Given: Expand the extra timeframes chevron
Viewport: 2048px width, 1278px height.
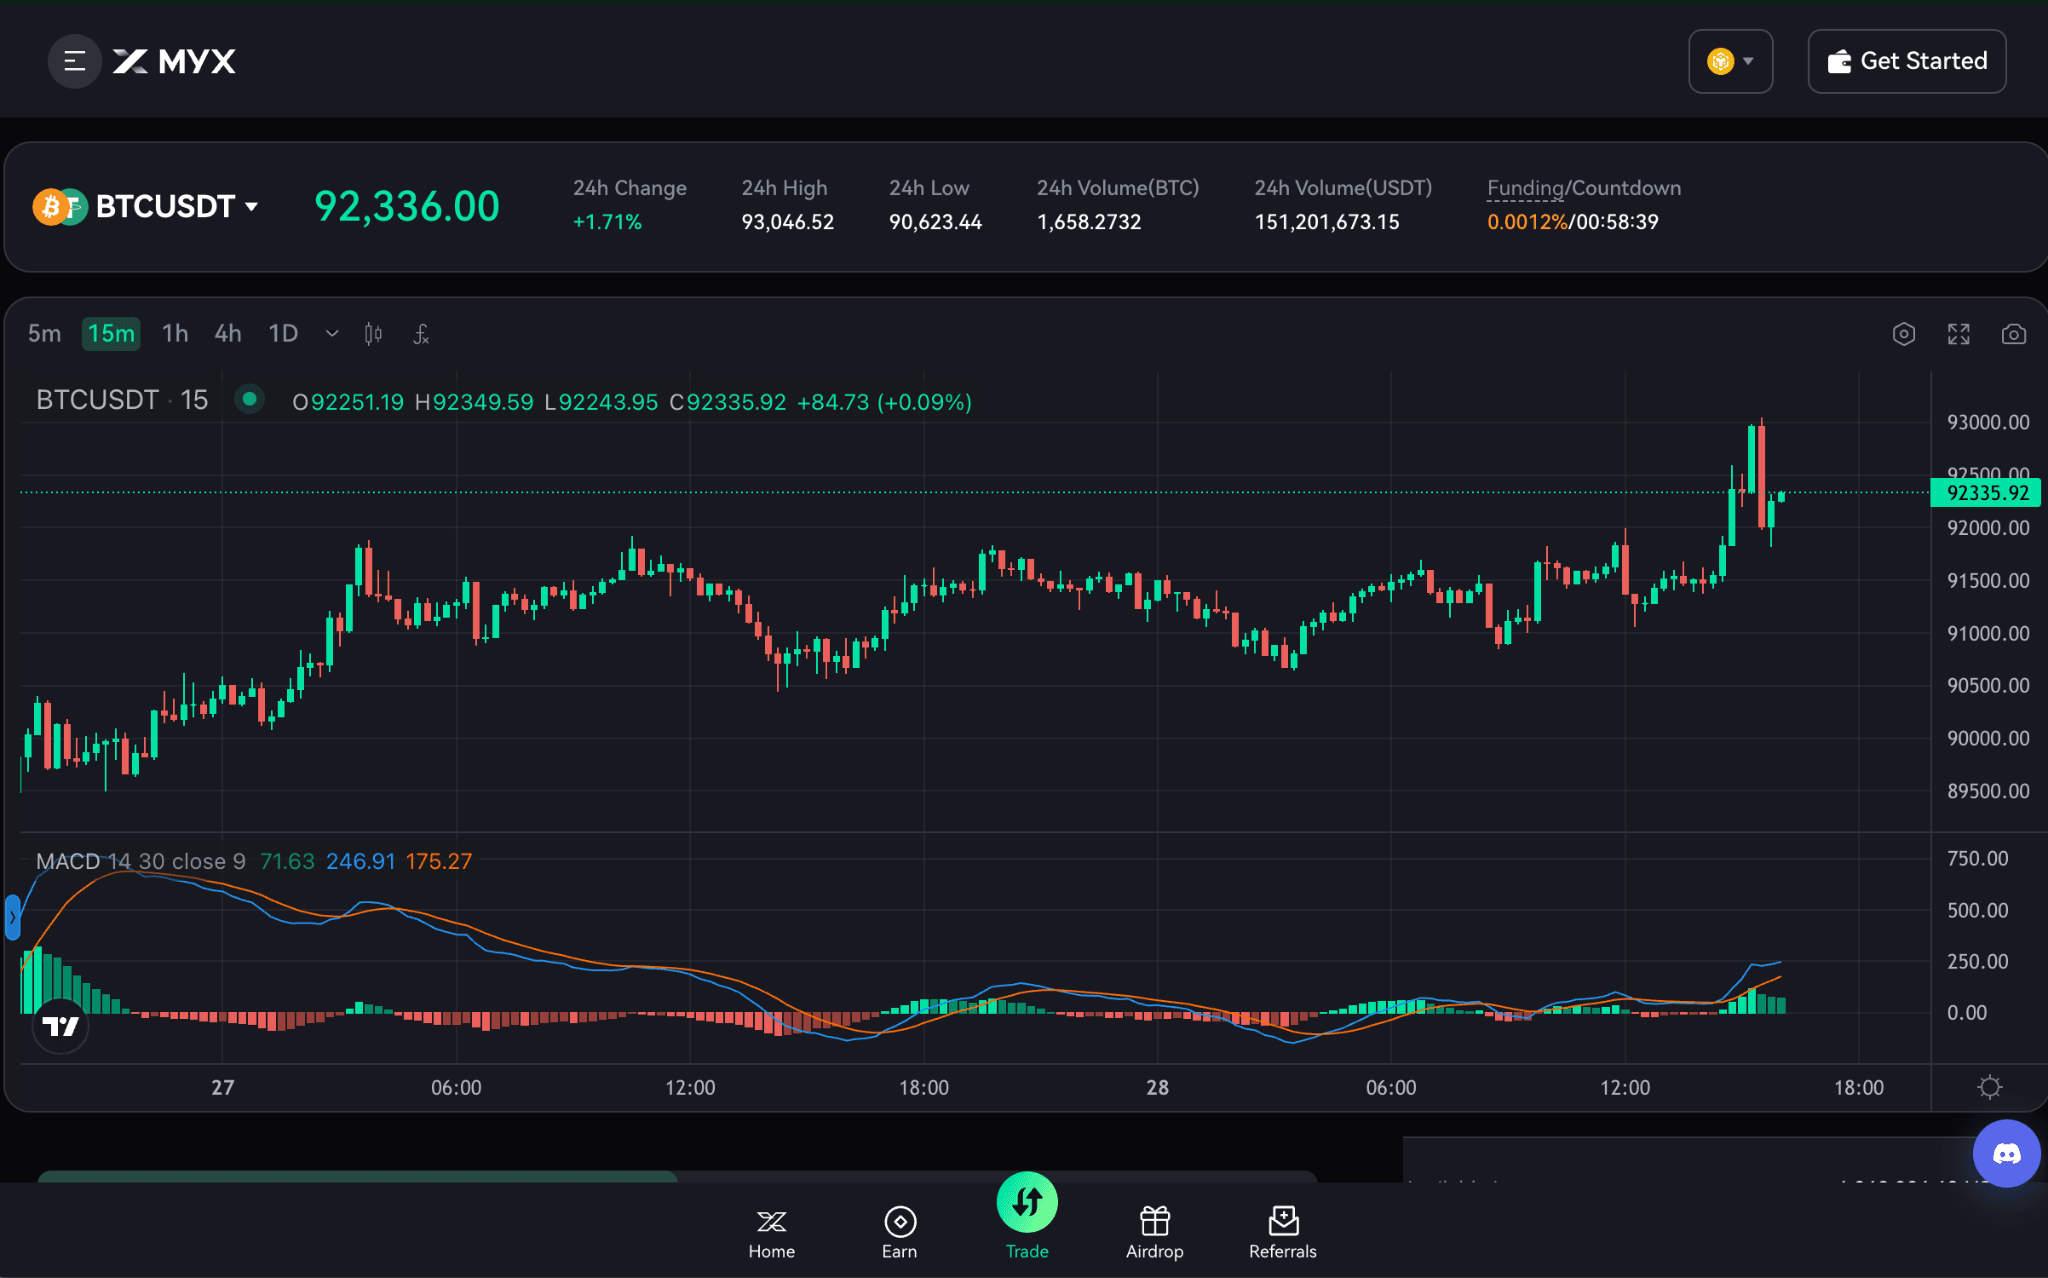Looking at the screenshot, I should tap(331, 334).
